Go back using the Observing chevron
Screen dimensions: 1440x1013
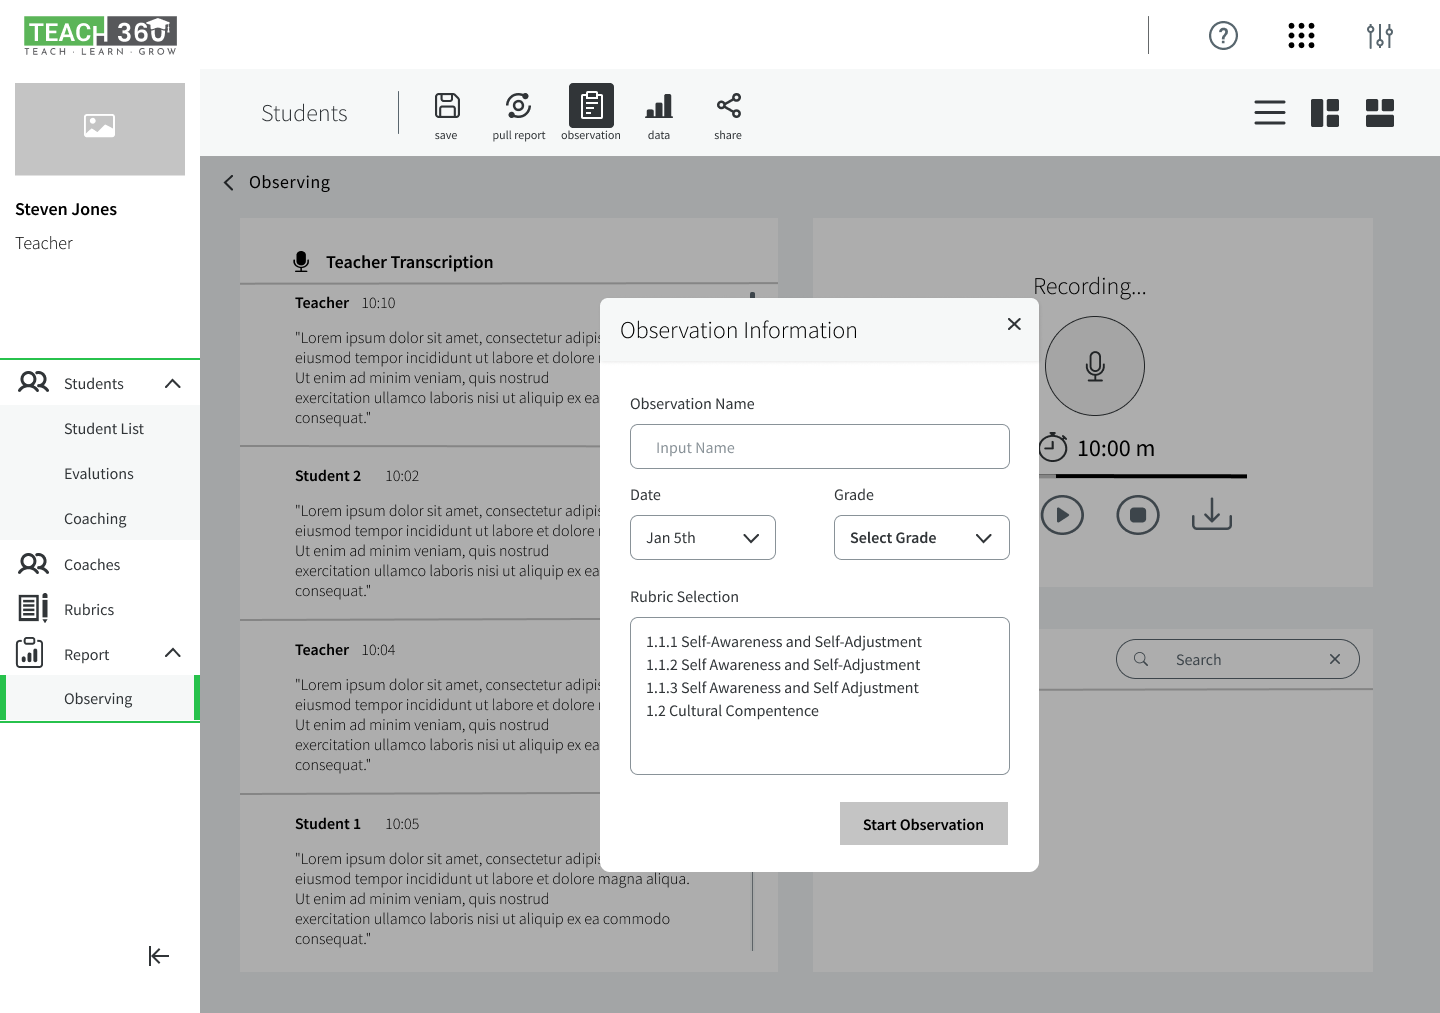[x=229, y=182]
